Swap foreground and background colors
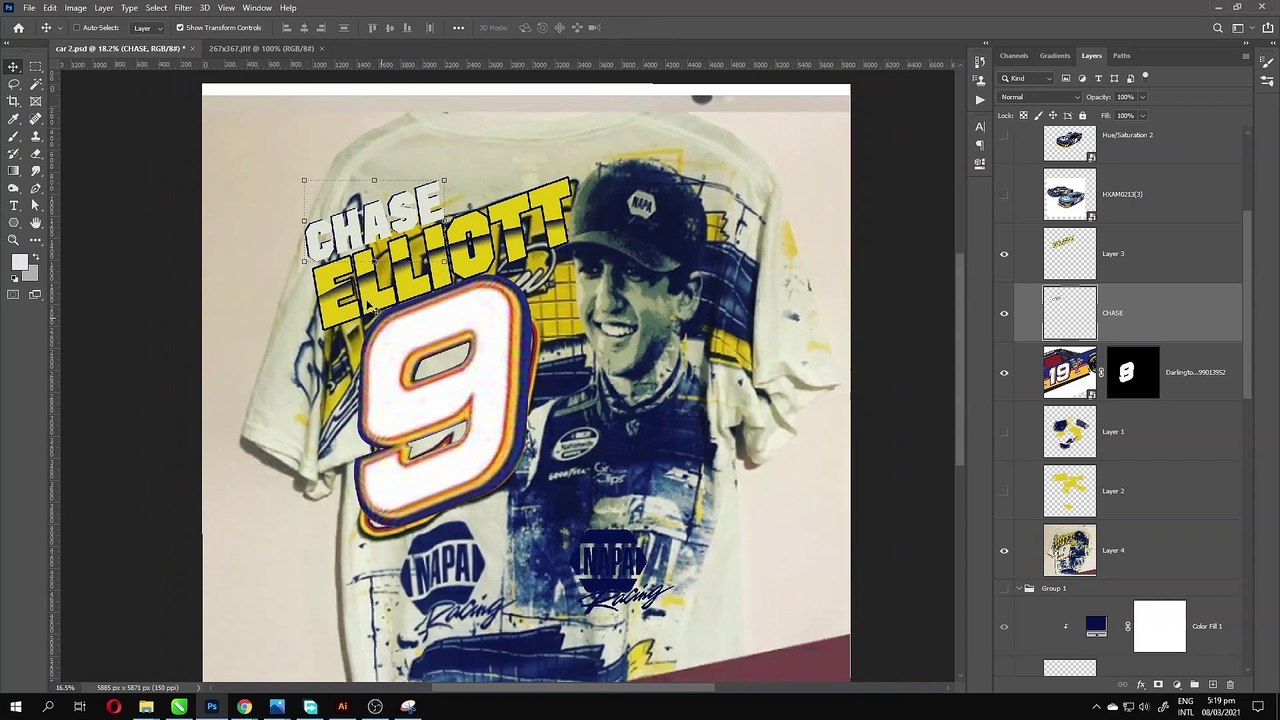Image resolution: width=1280 pixels, height=720 pixels. click(37, 257)
